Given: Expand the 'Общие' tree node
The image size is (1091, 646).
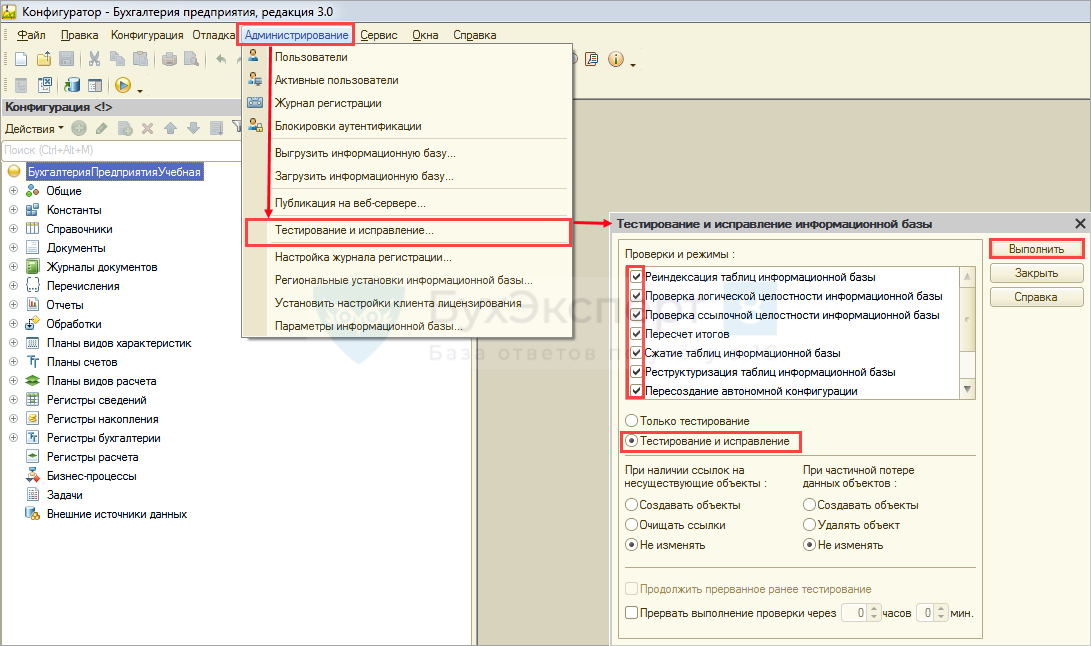Looking at the screenshot, I should 13,190.
